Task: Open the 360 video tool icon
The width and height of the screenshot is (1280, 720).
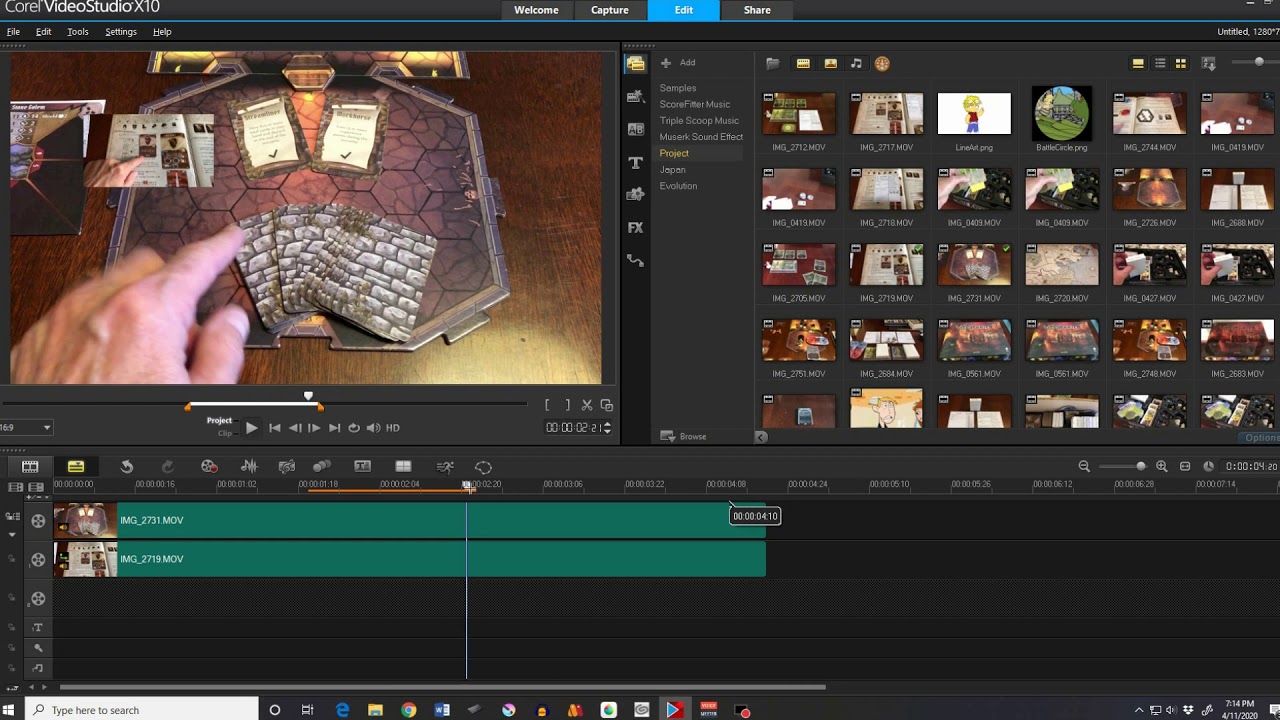Action: pos(483,467)
